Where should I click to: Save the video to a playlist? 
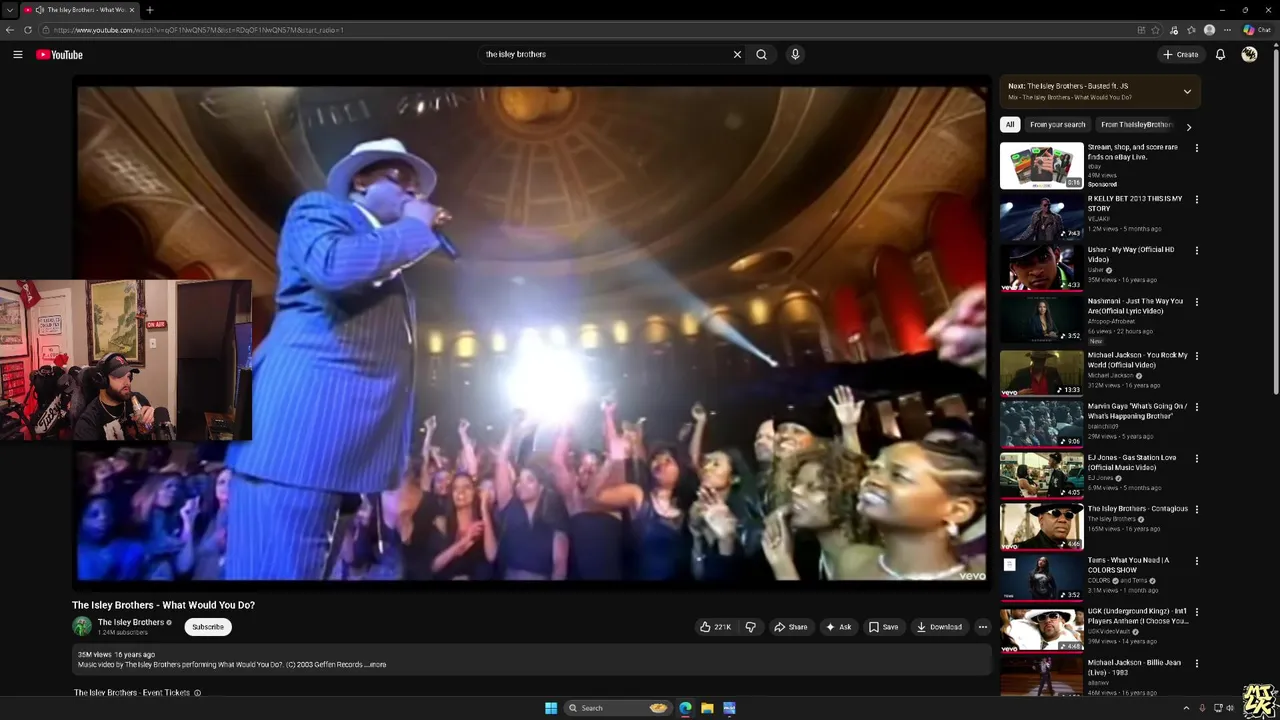[883, 627]
